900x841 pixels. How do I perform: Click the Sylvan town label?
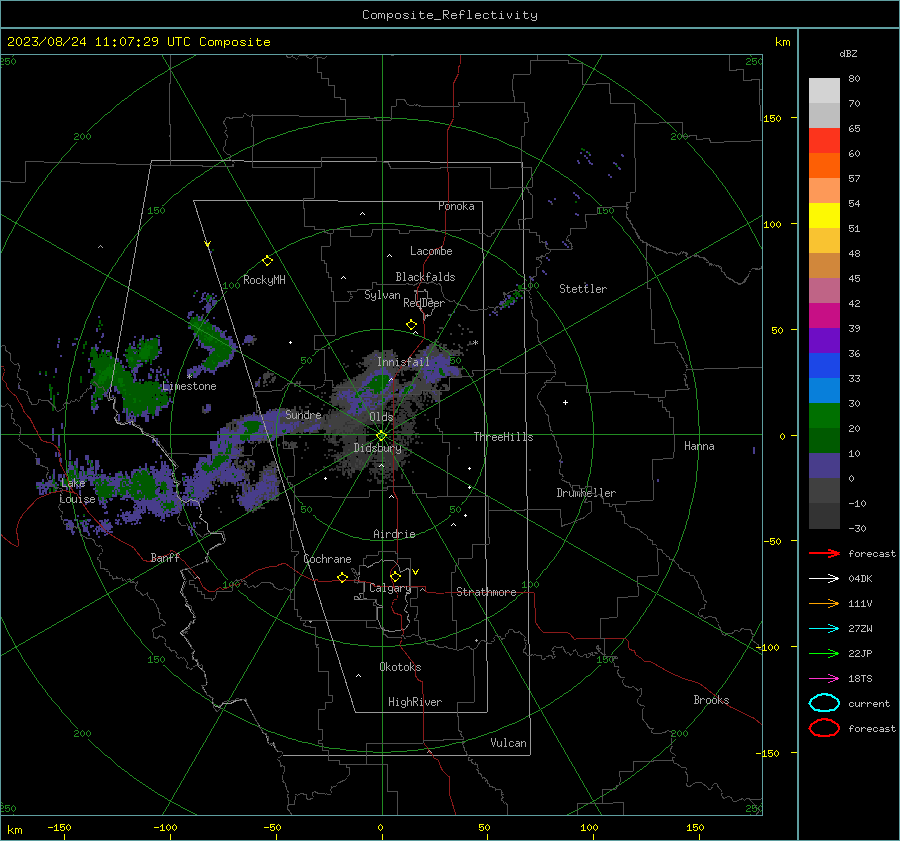pyautogui.click(x=382, y=295)
